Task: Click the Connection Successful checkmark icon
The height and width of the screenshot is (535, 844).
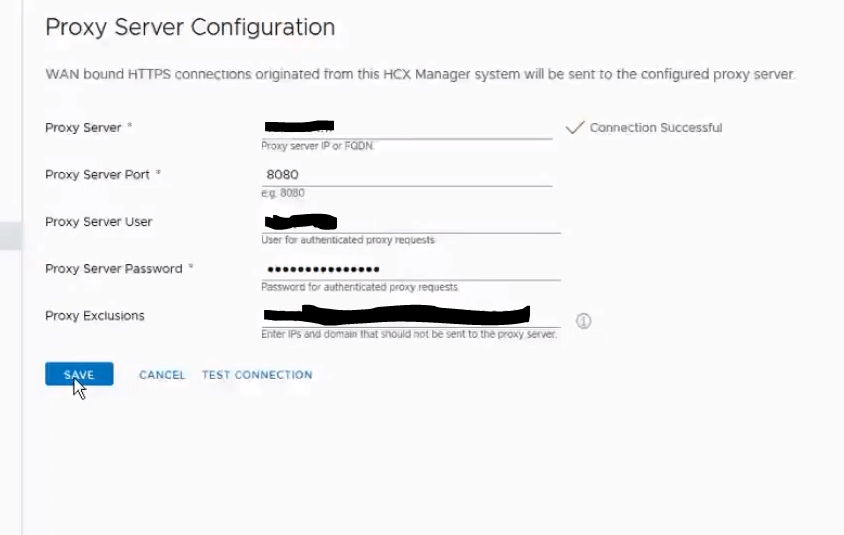Action: tap(574, 128)
